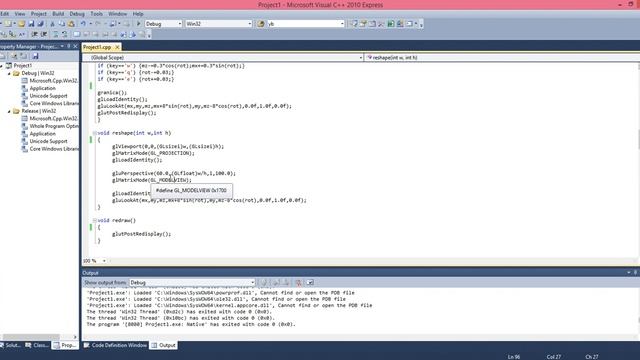Open the View menu
Viewport: 640px width, 360px height.
click(20, 14)
